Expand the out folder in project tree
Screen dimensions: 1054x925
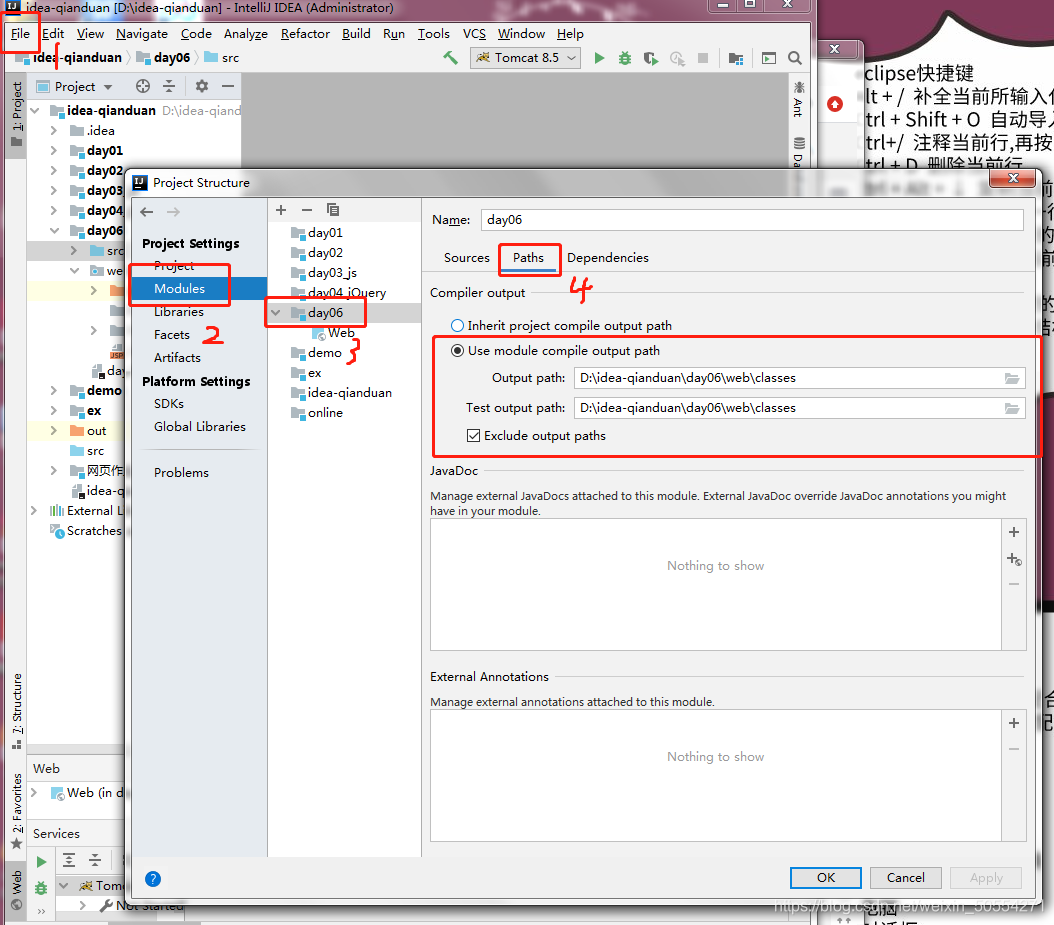[x=54, y=431]
